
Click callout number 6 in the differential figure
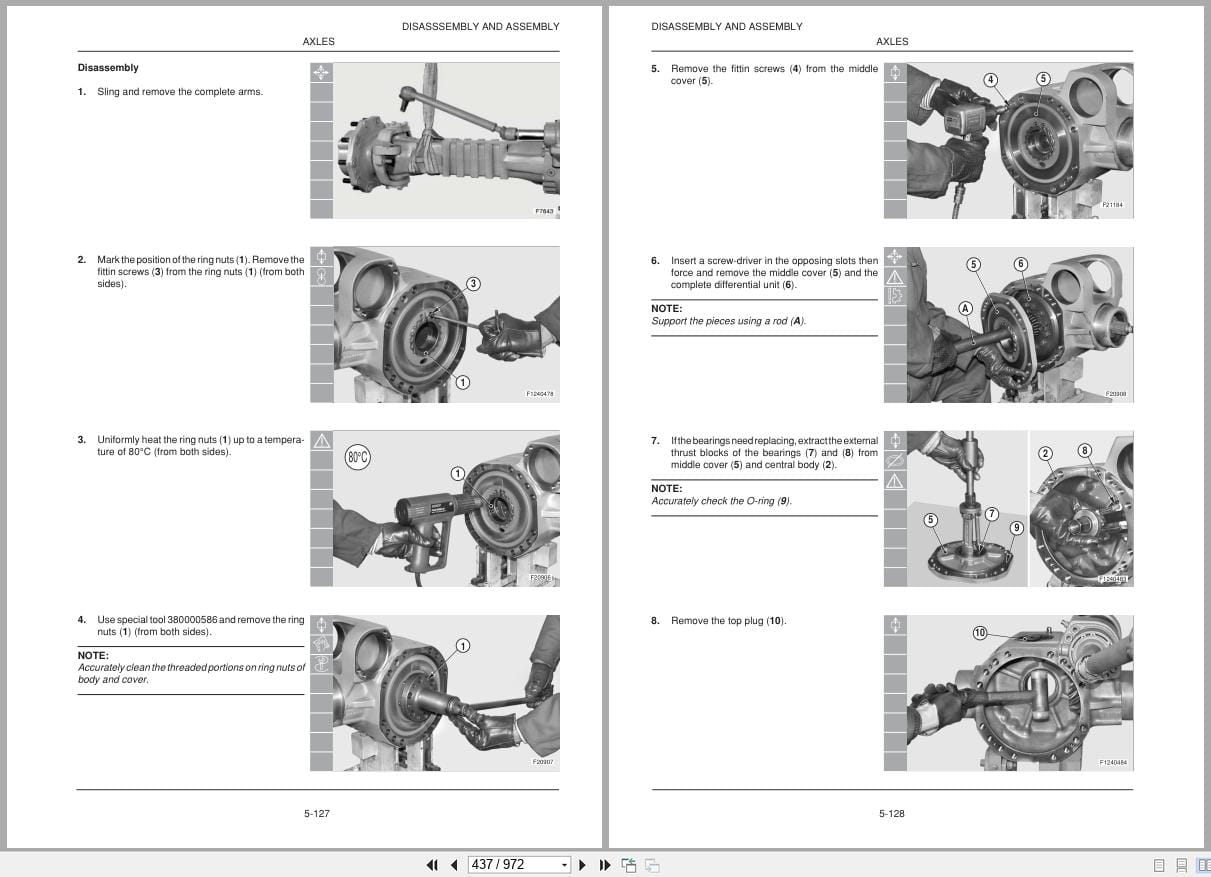[1020, 263]
